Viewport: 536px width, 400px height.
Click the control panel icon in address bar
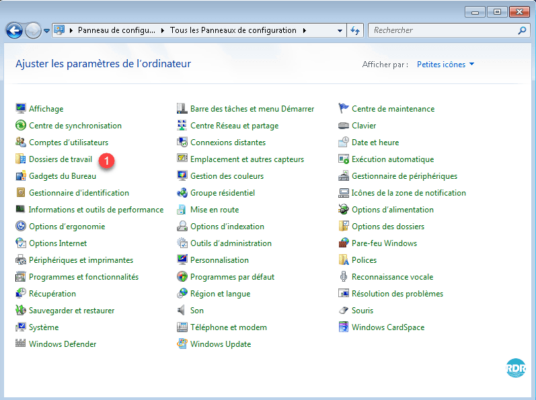click(x=59, y=30)
